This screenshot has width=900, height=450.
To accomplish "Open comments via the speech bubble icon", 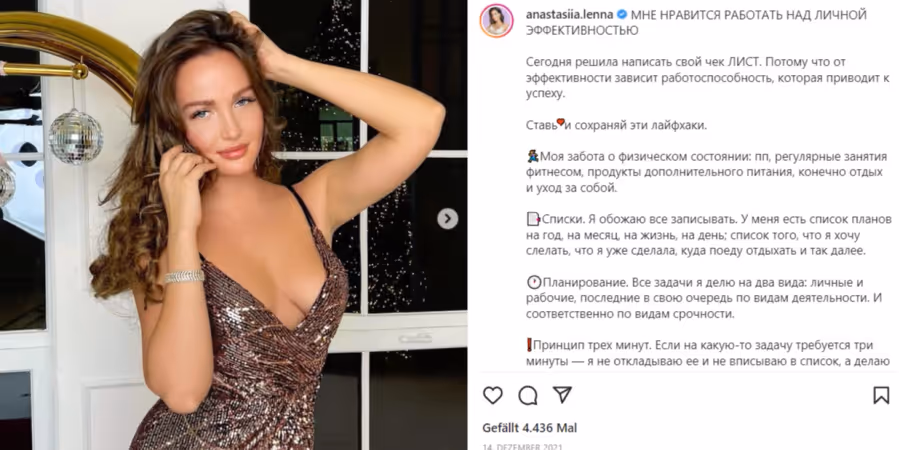I will click(528, 395).
